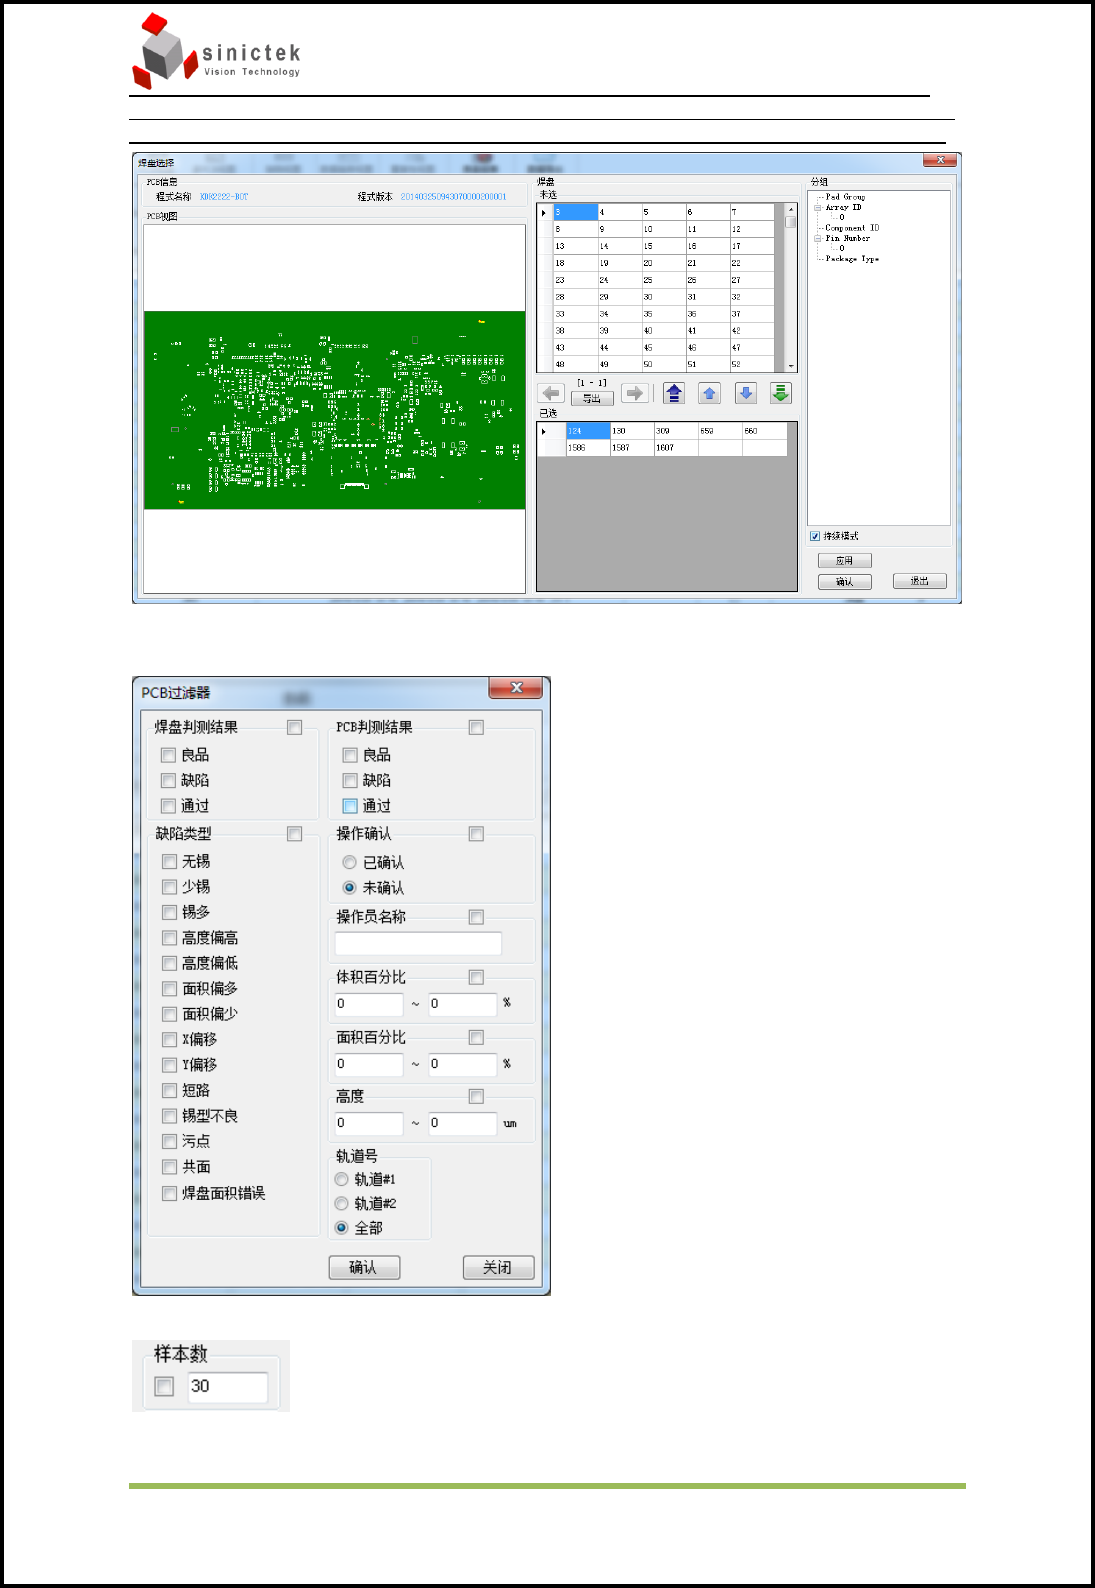Click 确认 in the pad selection dialog

pos(845,581)
